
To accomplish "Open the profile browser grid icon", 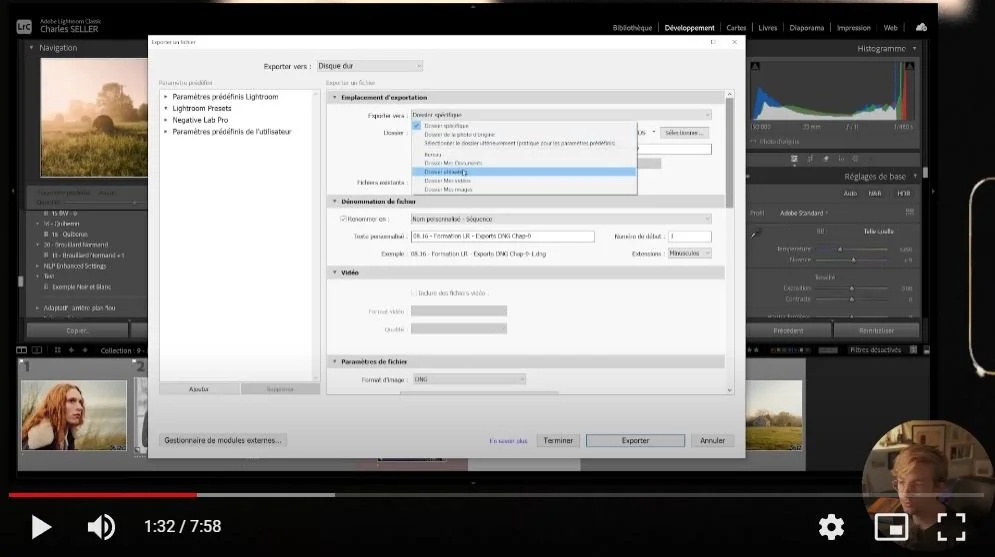I will click(909, 213).
